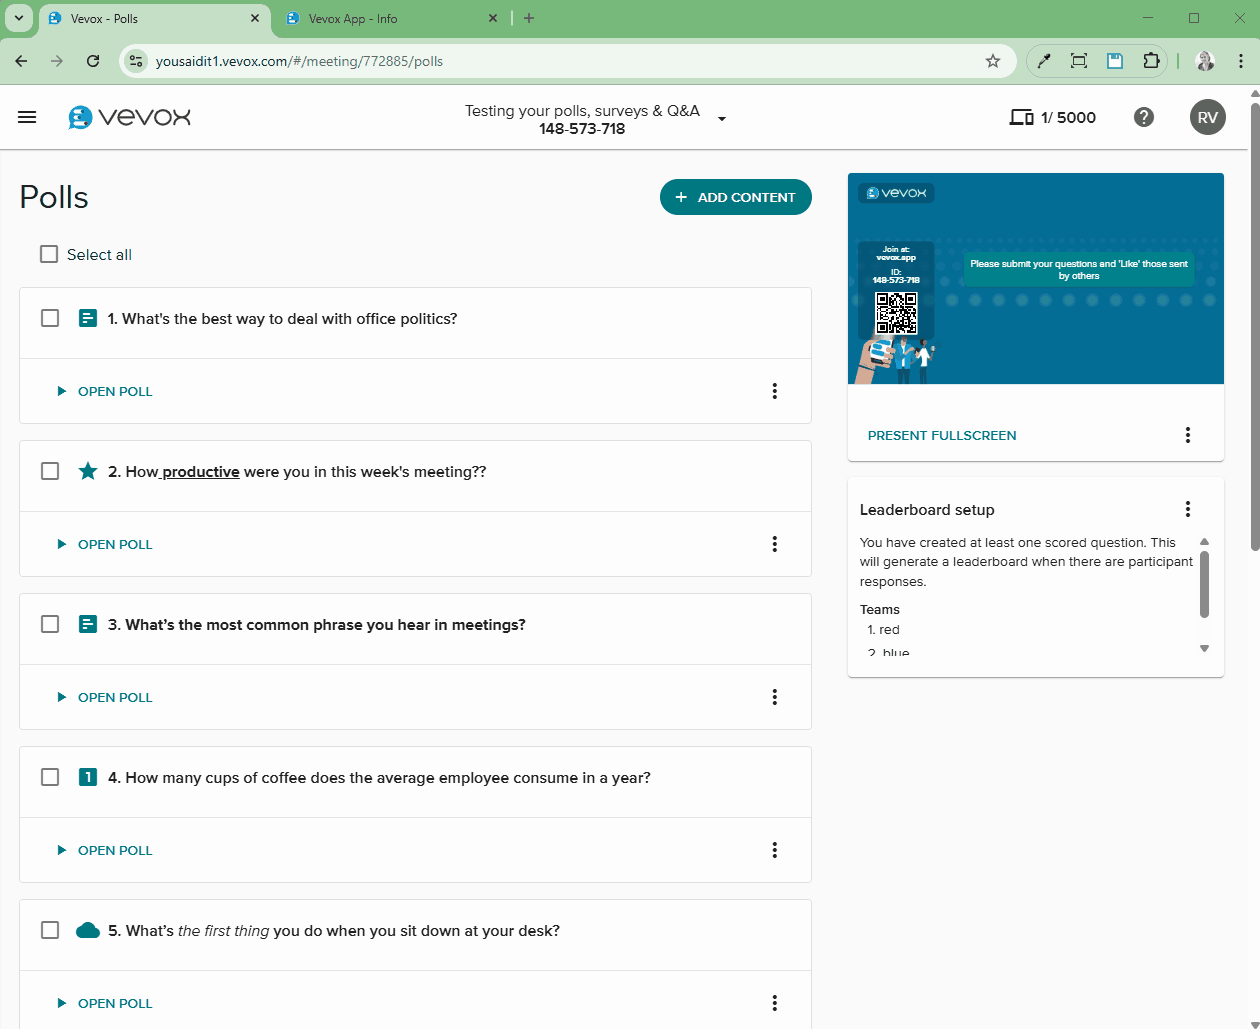Click the participant count device icon

pos(1021,117)
